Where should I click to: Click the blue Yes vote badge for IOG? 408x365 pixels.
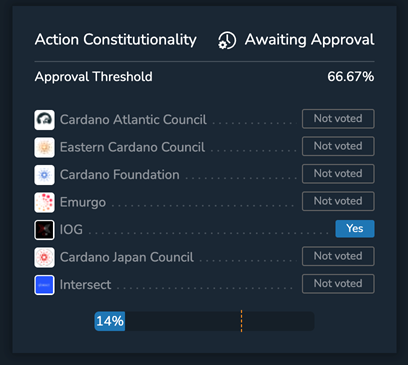[x=355, y=229]
